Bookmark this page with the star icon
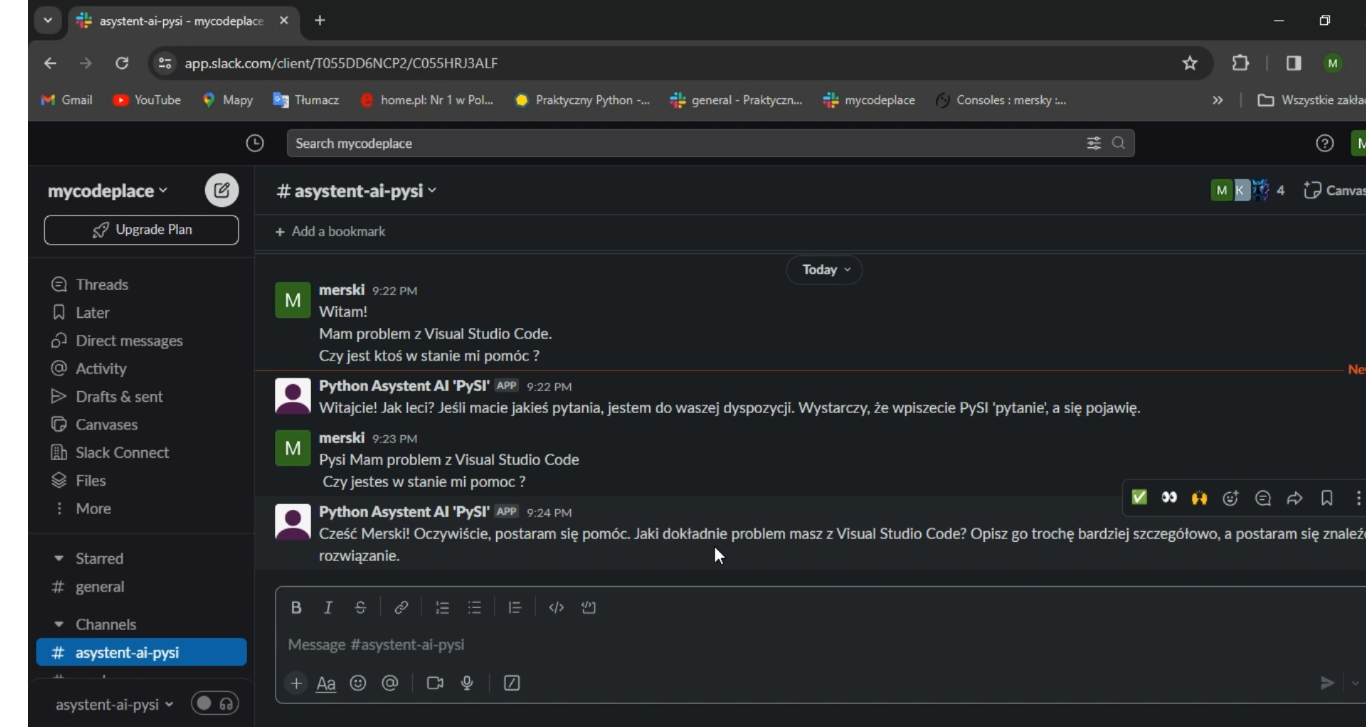Viewport: 1366px width, 727px height. tap(1190, 63)
